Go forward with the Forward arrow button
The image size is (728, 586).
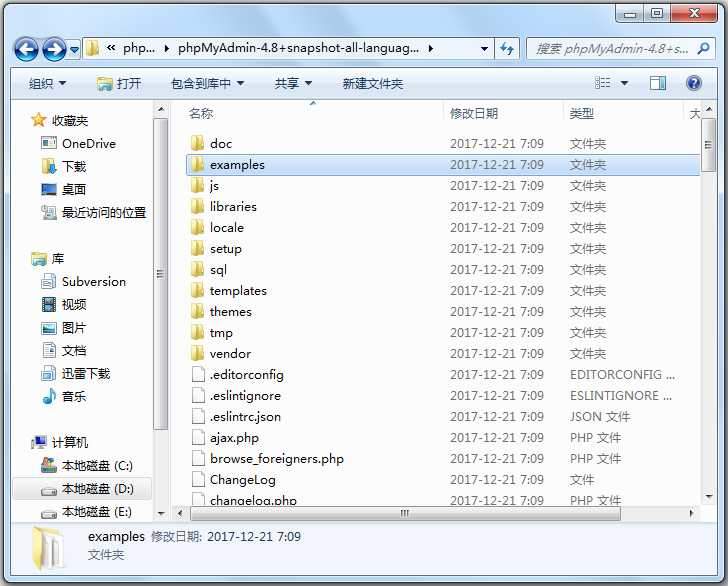[x=54, y=49]
